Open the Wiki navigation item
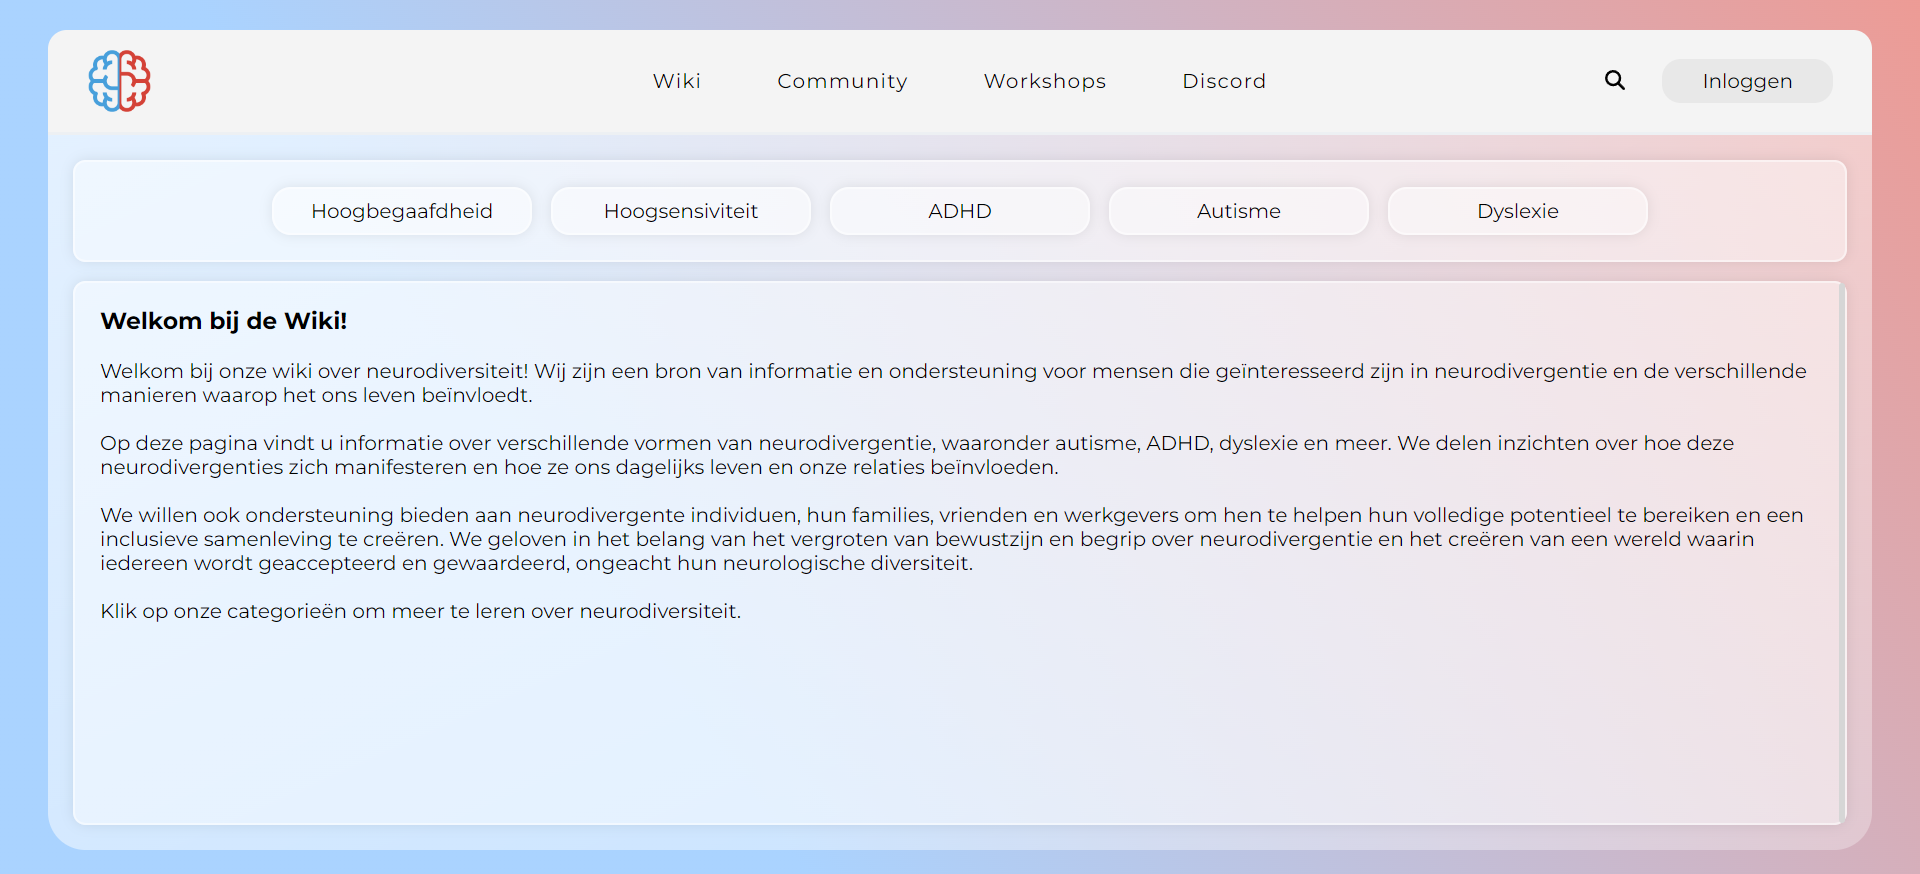Screen dimensions: 1920x874 (x=677, y=81)
